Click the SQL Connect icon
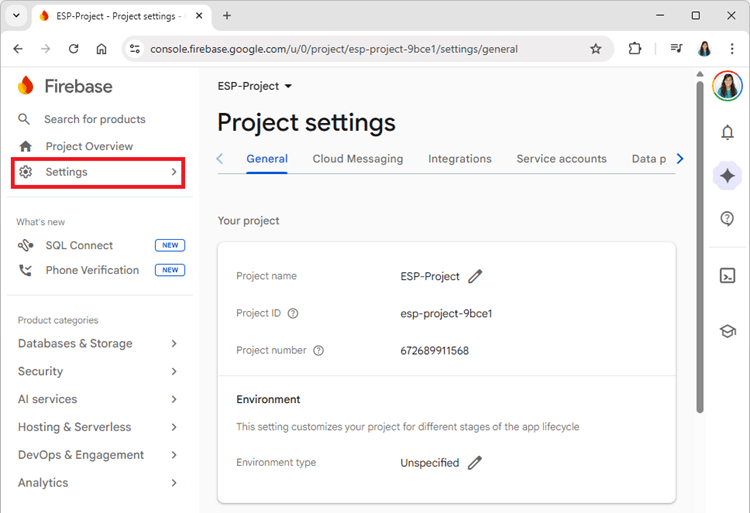Image resolution: width=750 pixels, height=513 pixels. click(25, 245)
